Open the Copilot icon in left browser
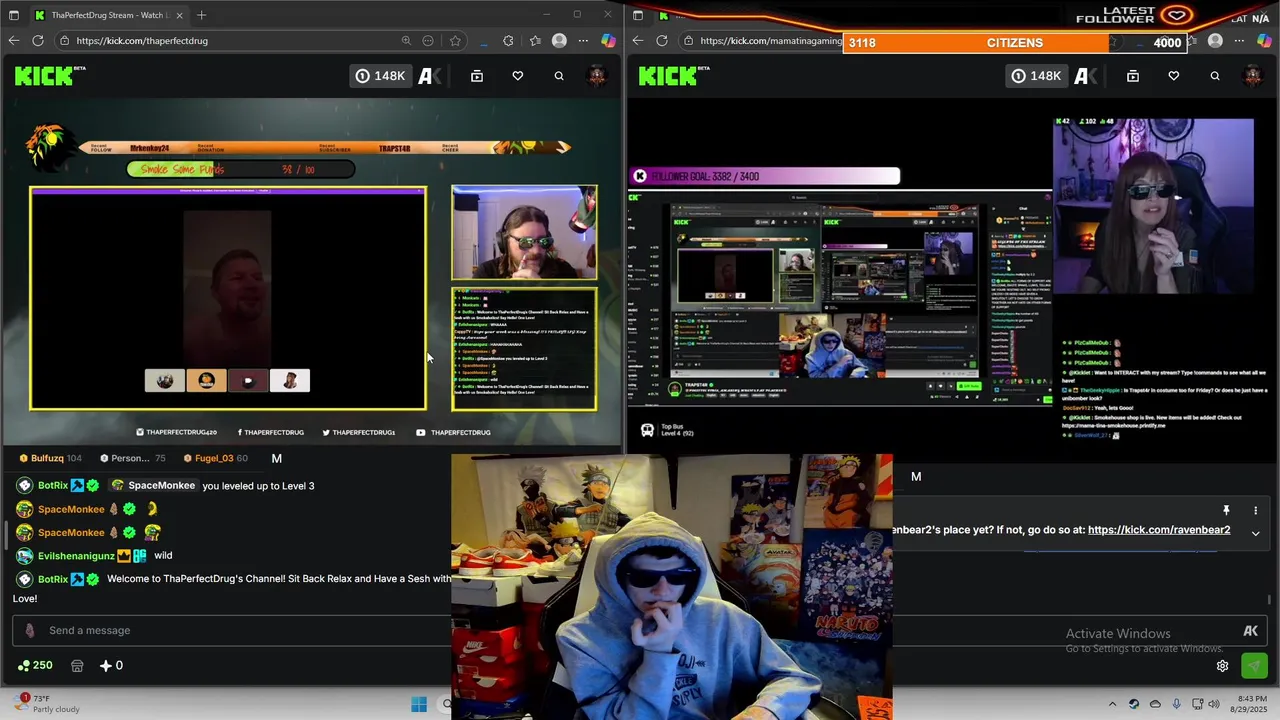 tap(608, 41)
